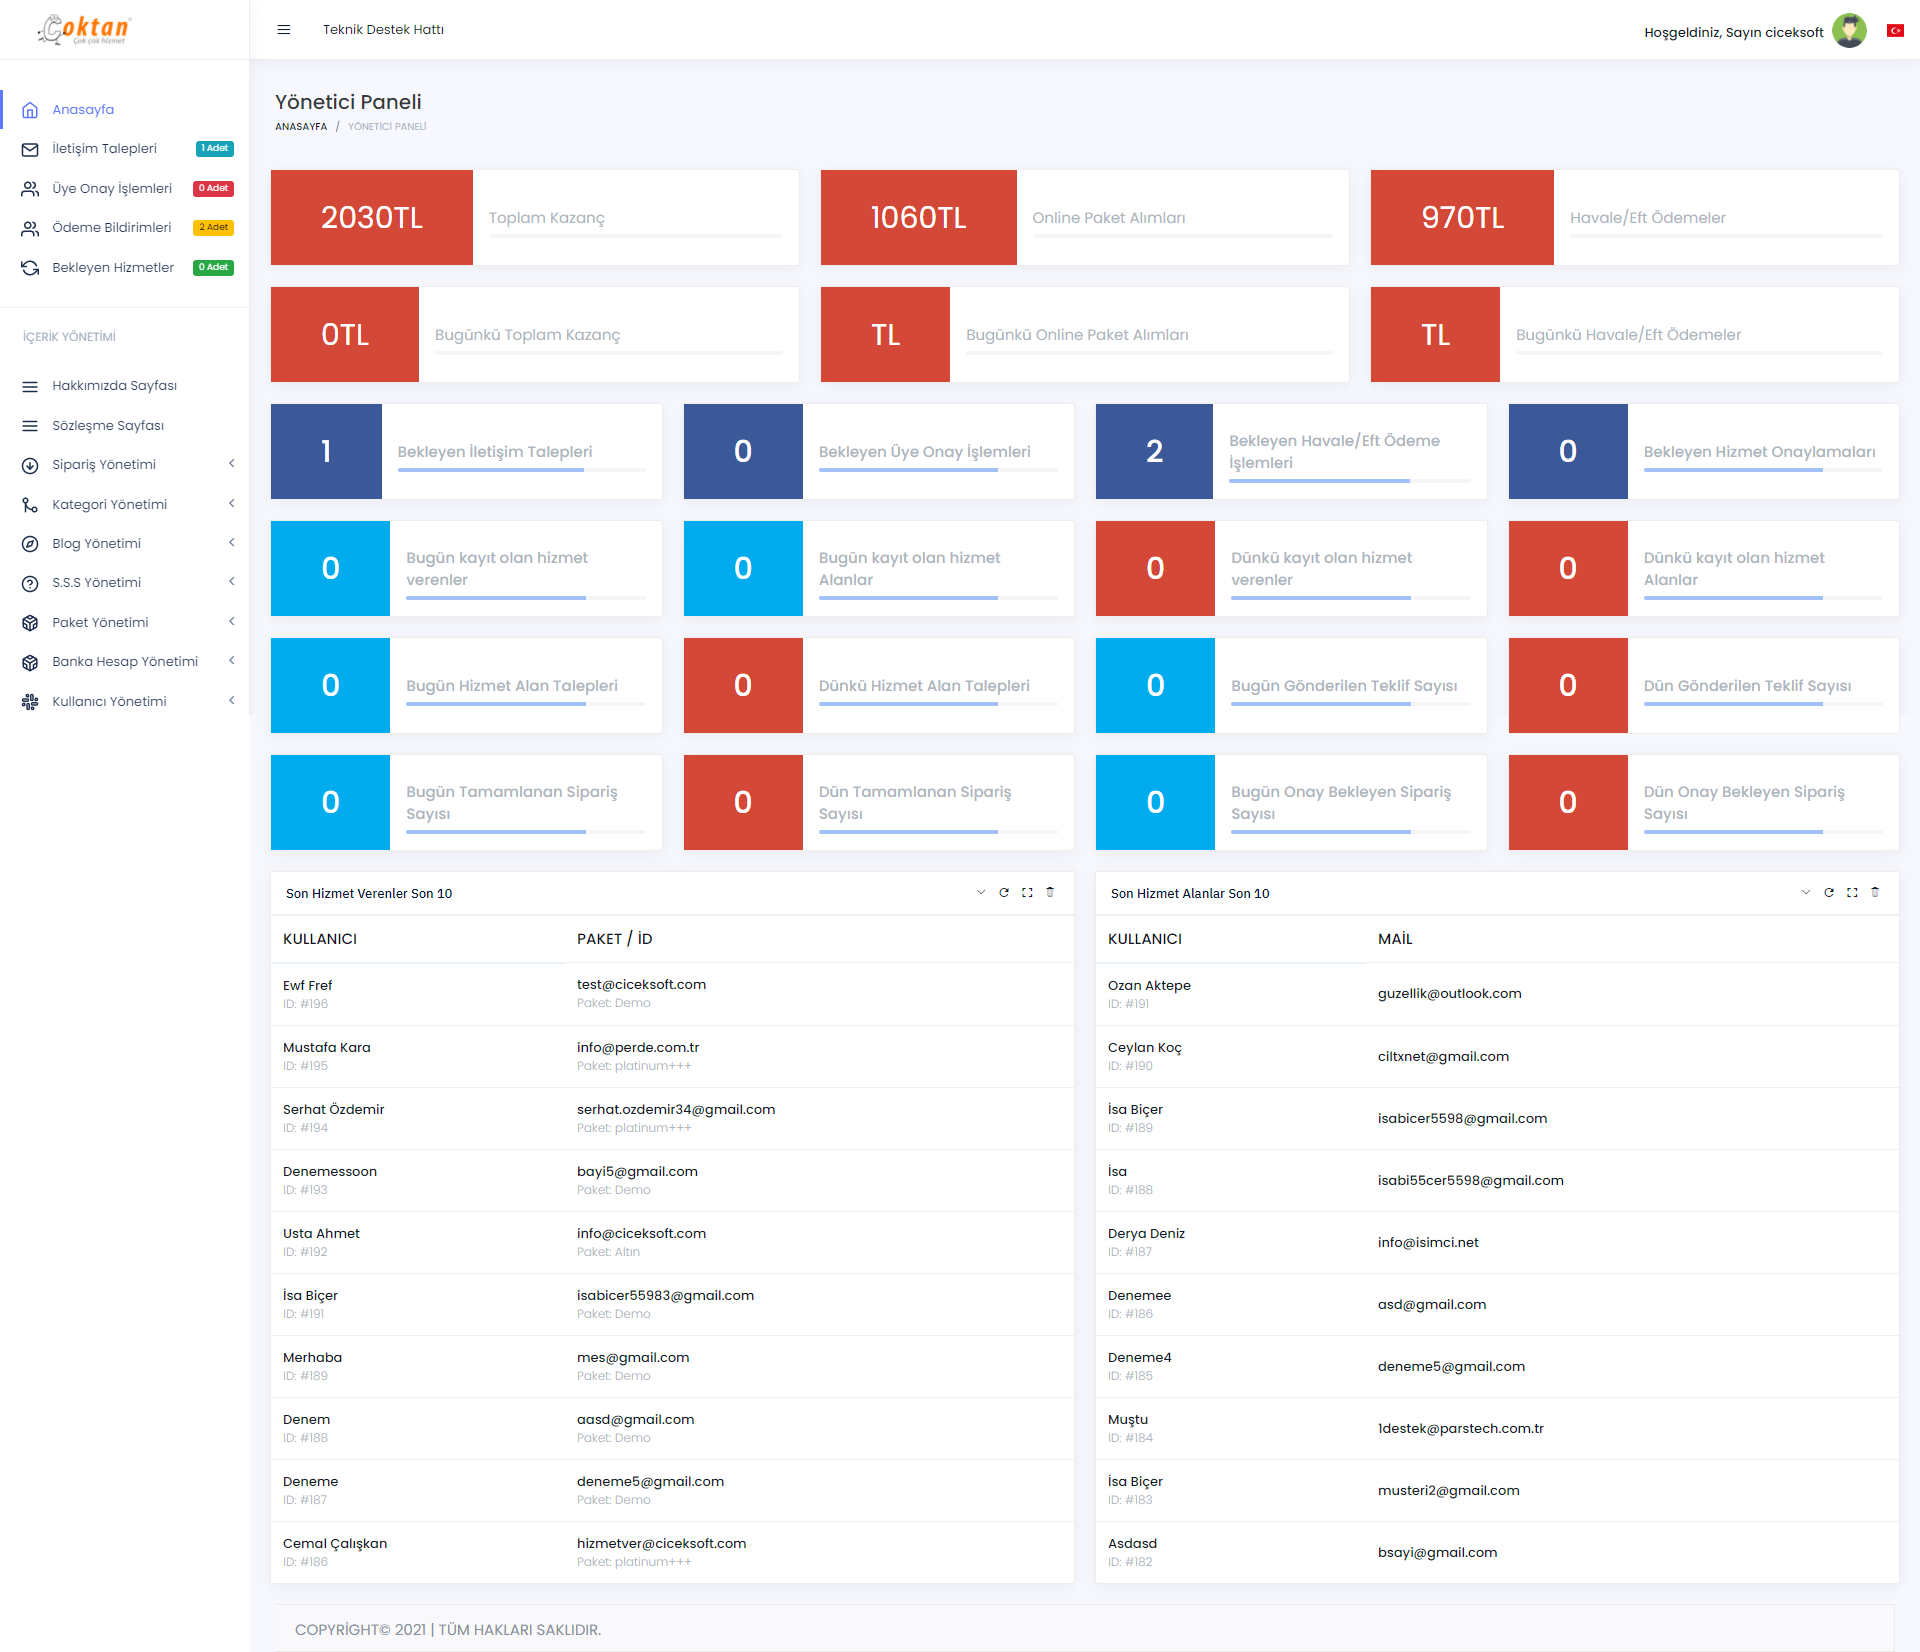Expand Paket Yönetimi submenu arrow
1920x1652 pixels.
pos(231,622)
